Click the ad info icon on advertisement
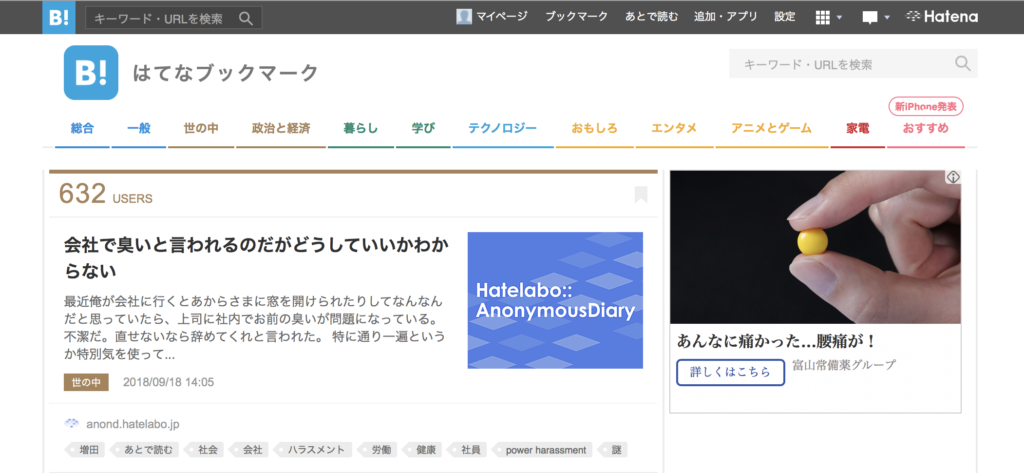The height and width of the screenshot is (473, 1024). [953, 177]
